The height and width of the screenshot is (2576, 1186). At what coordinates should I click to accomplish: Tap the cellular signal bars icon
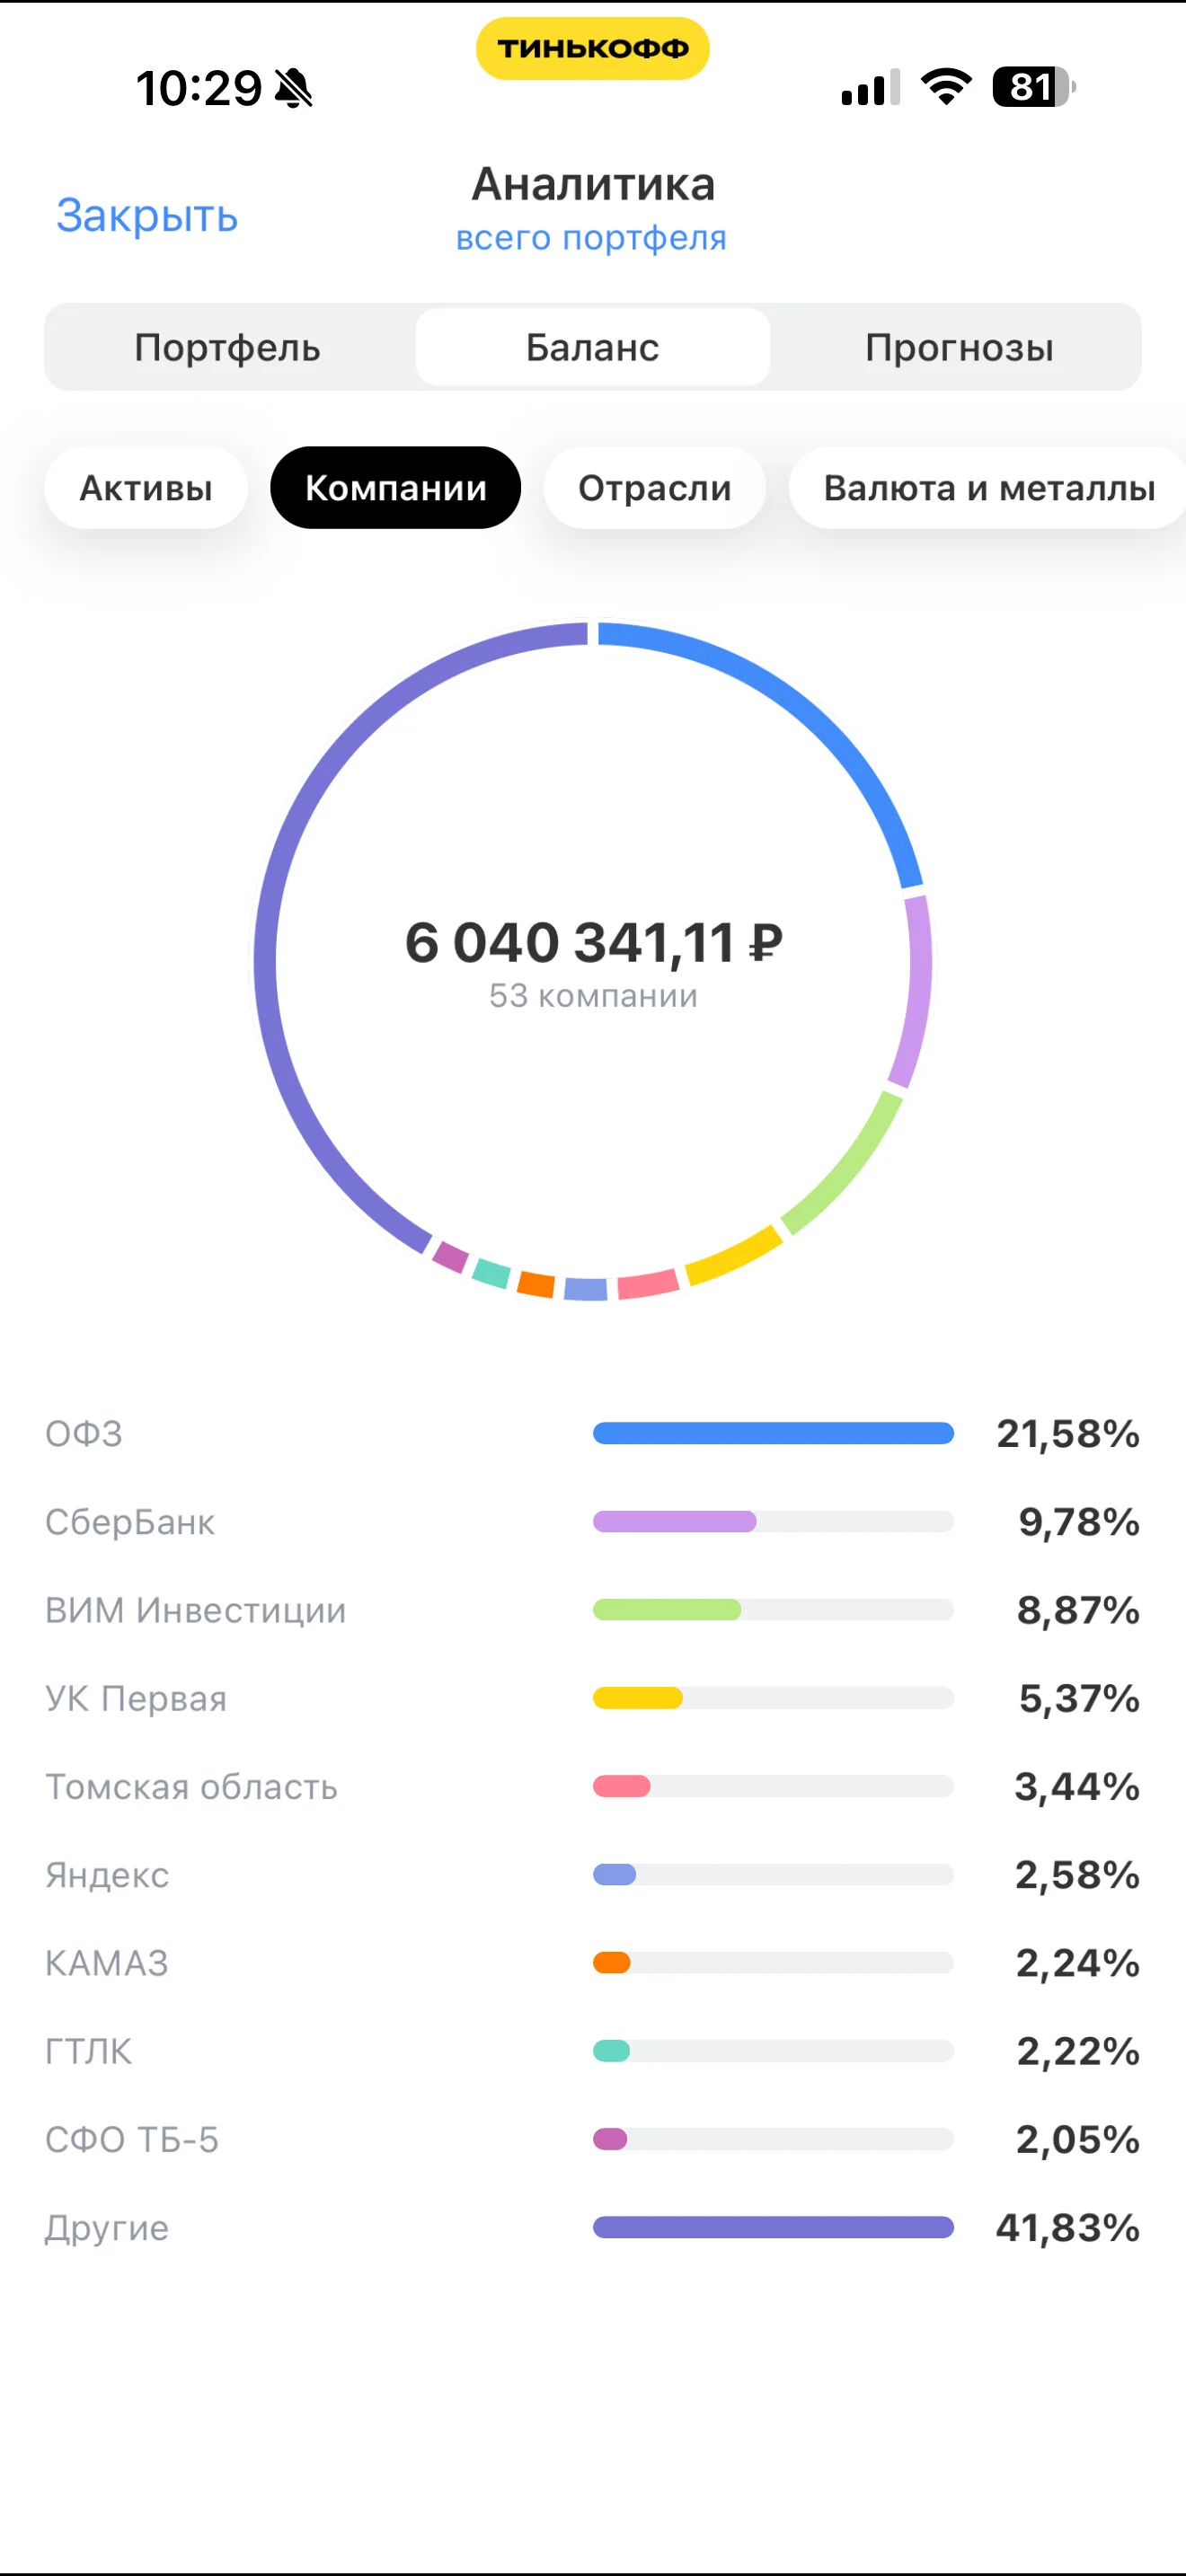871,87
